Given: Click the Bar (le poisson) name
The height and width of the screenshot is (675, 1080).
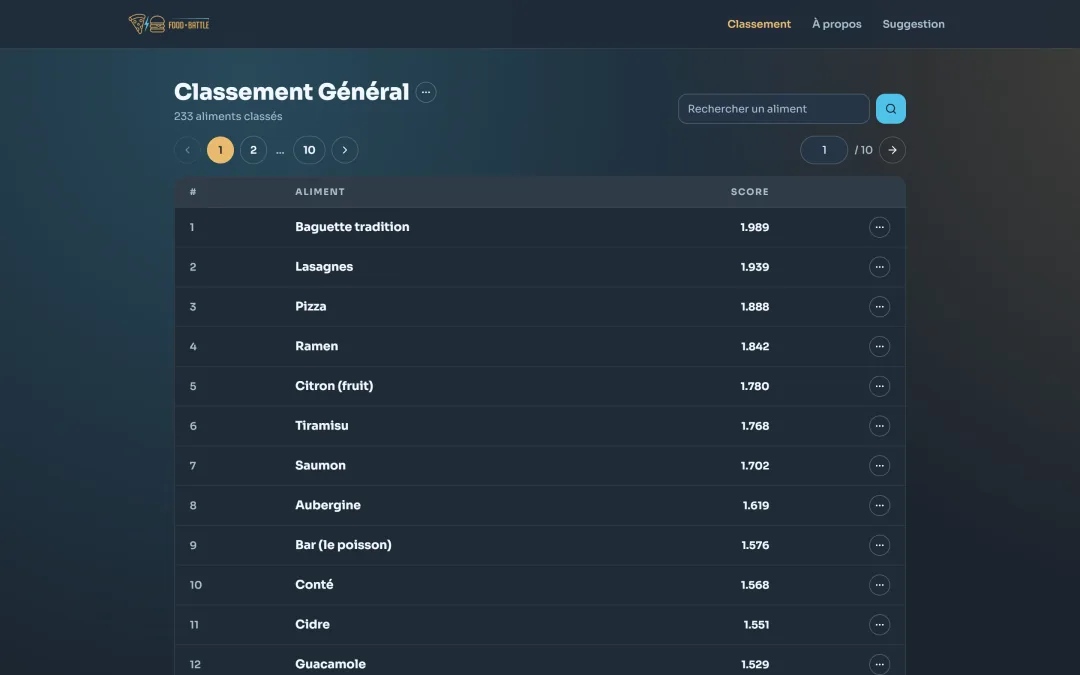Looking at the screenshot, I should 343,545.
